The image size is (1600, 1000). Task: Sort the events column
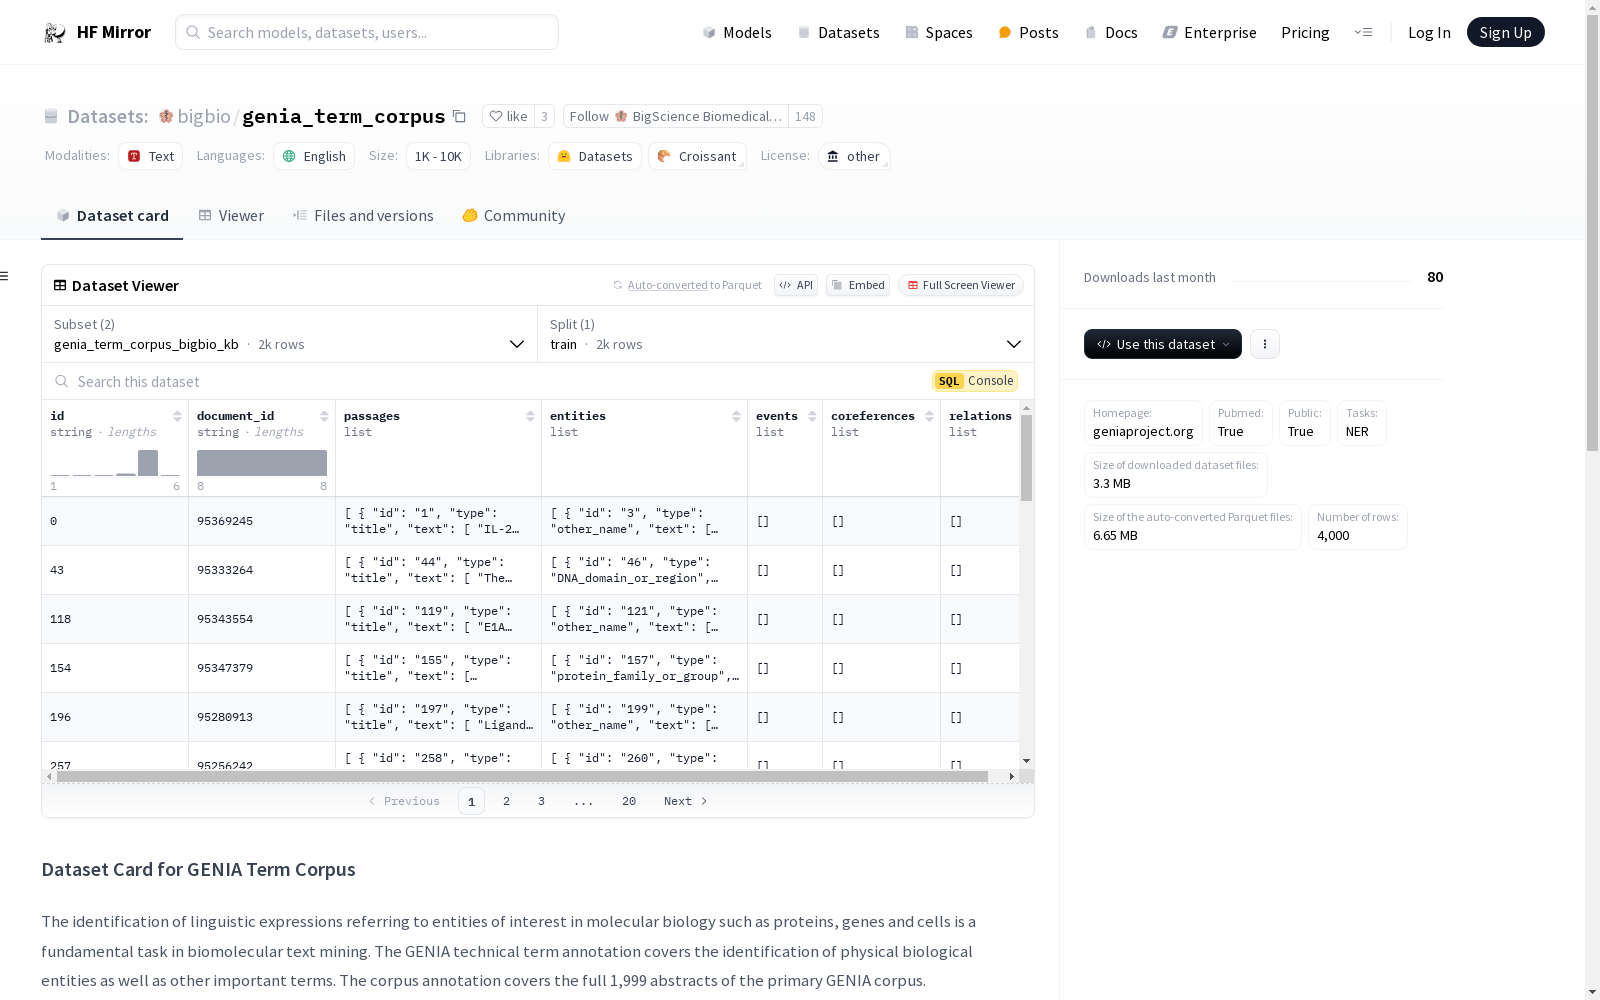pos(812,416)
